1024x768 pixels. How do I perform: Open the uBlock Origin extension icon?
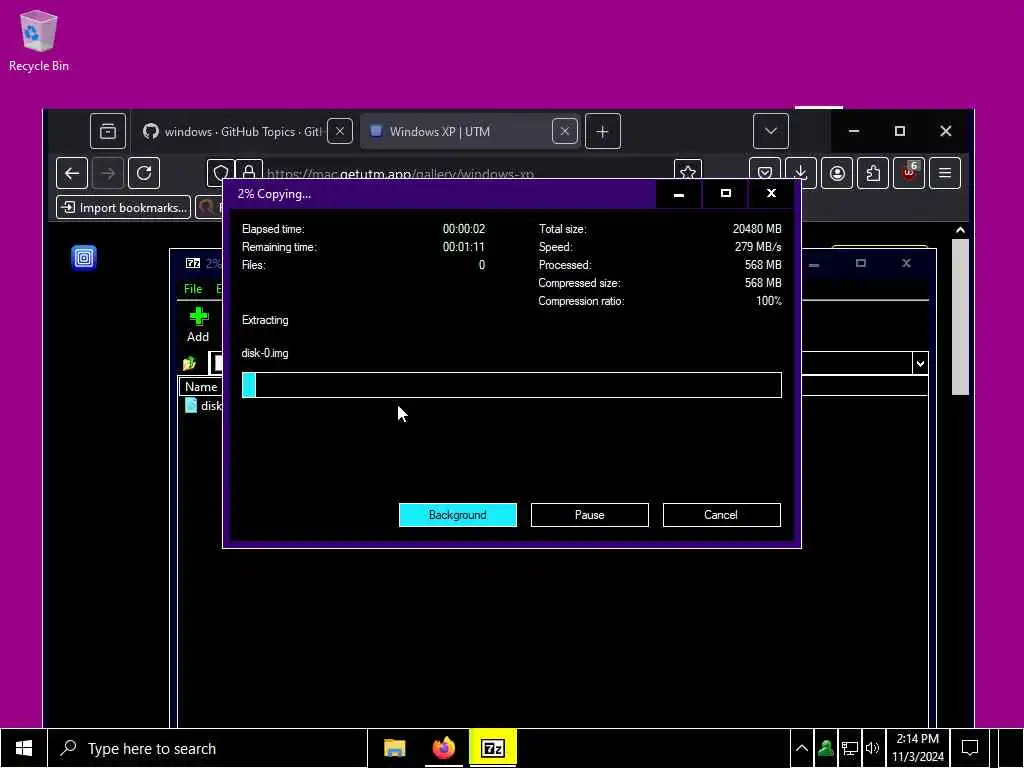909,173
